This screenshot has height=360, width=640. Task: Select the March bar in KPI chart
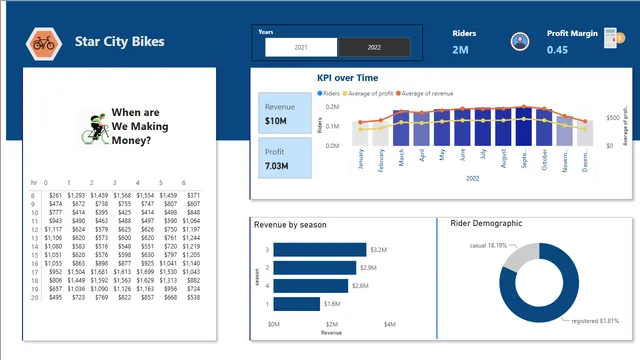tap(401, 128)
